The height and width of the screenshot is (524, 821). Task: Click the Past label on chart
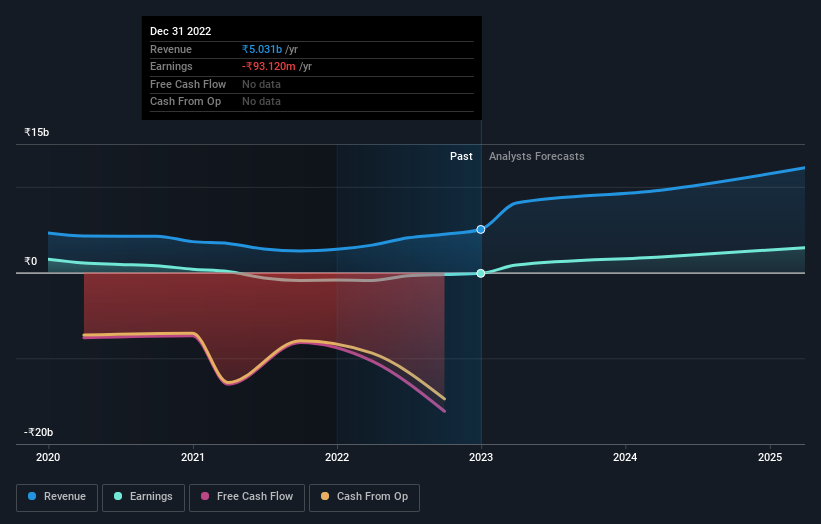coord(461,156)
